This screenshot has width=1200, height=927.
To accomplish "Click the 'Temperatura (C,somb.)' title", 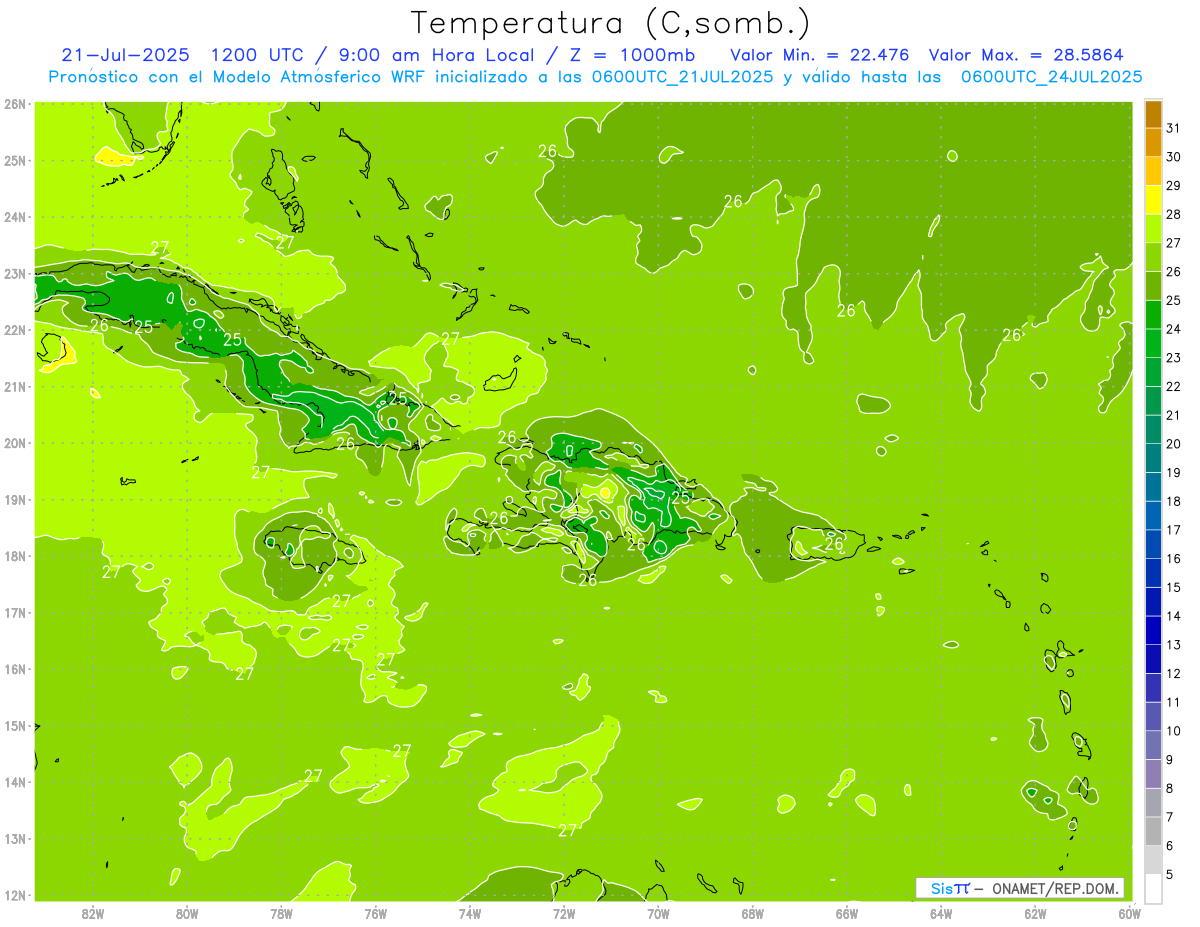I will [x=611, y=24].
